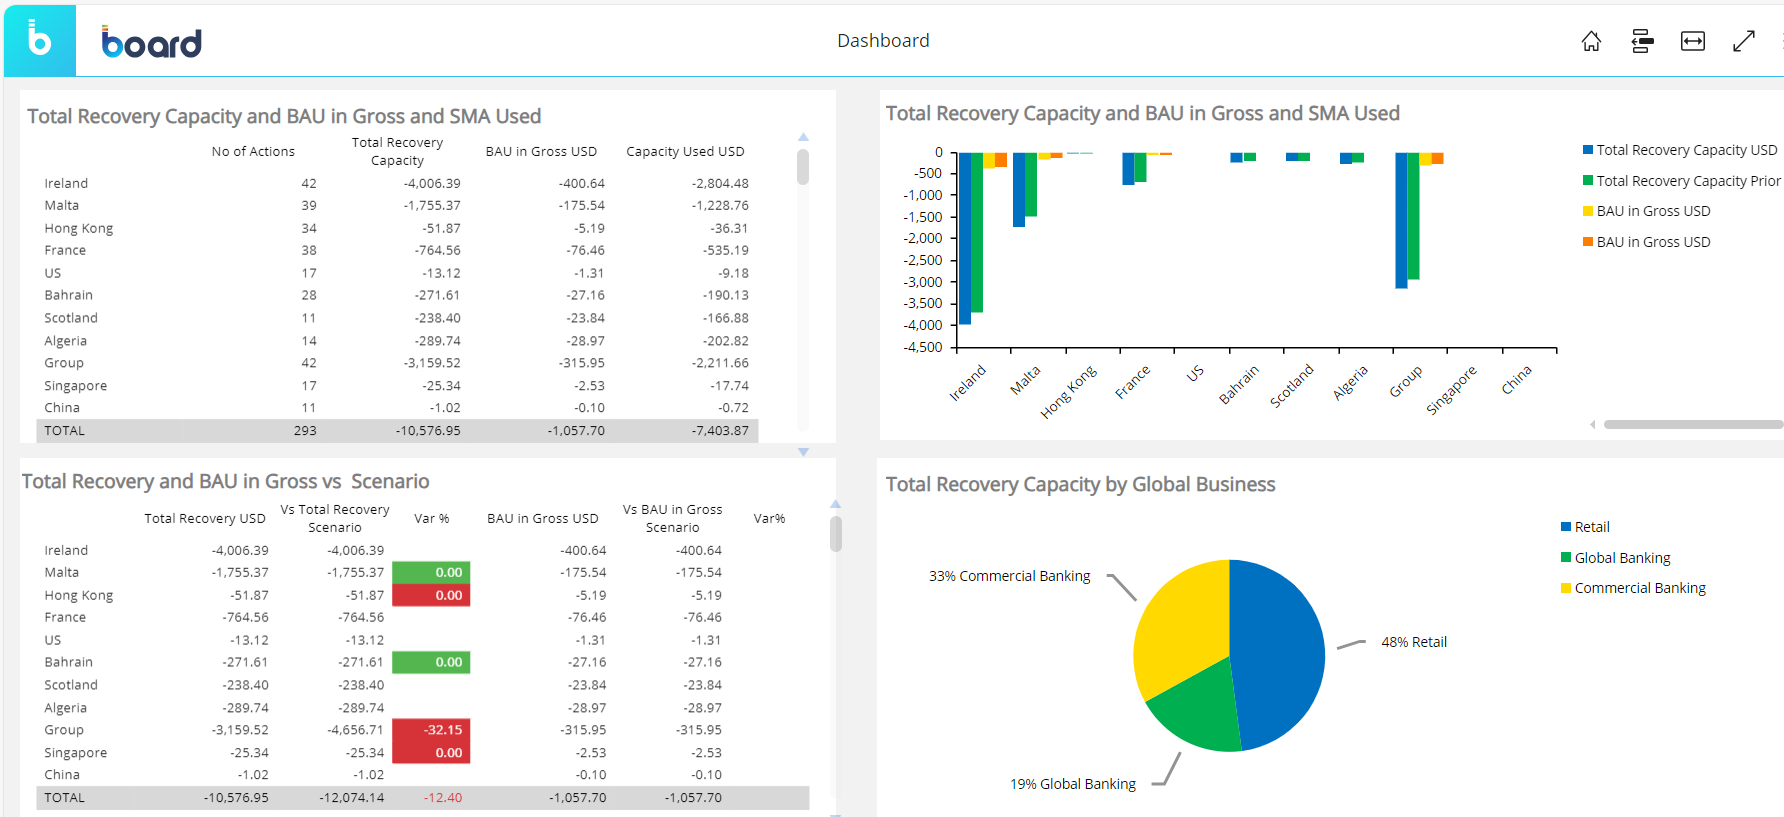Screen dimensions: 1784x817
Task: Click the full-screen expand arrow icon
Action: coord(1744,41)
